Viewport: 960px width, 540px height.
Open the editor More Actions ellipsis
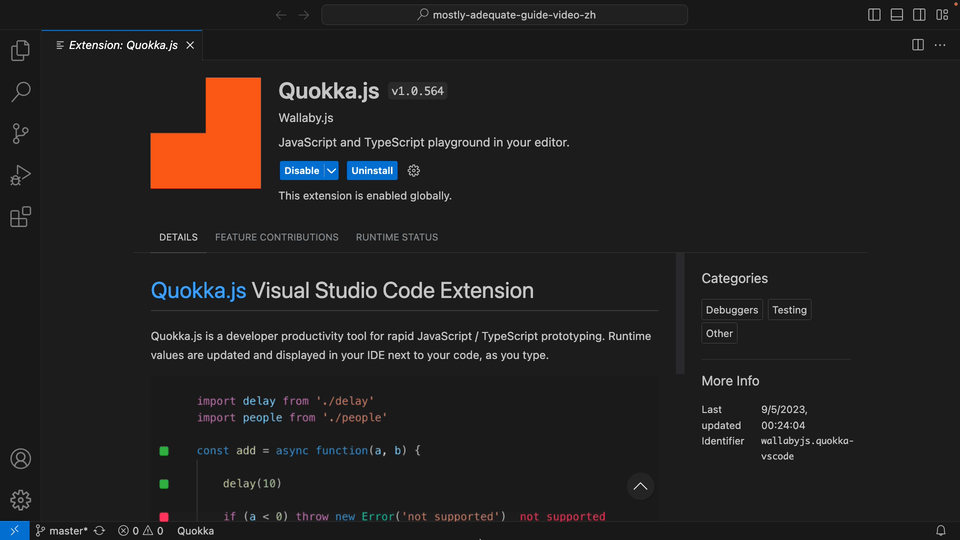click(x=940, y=45)
